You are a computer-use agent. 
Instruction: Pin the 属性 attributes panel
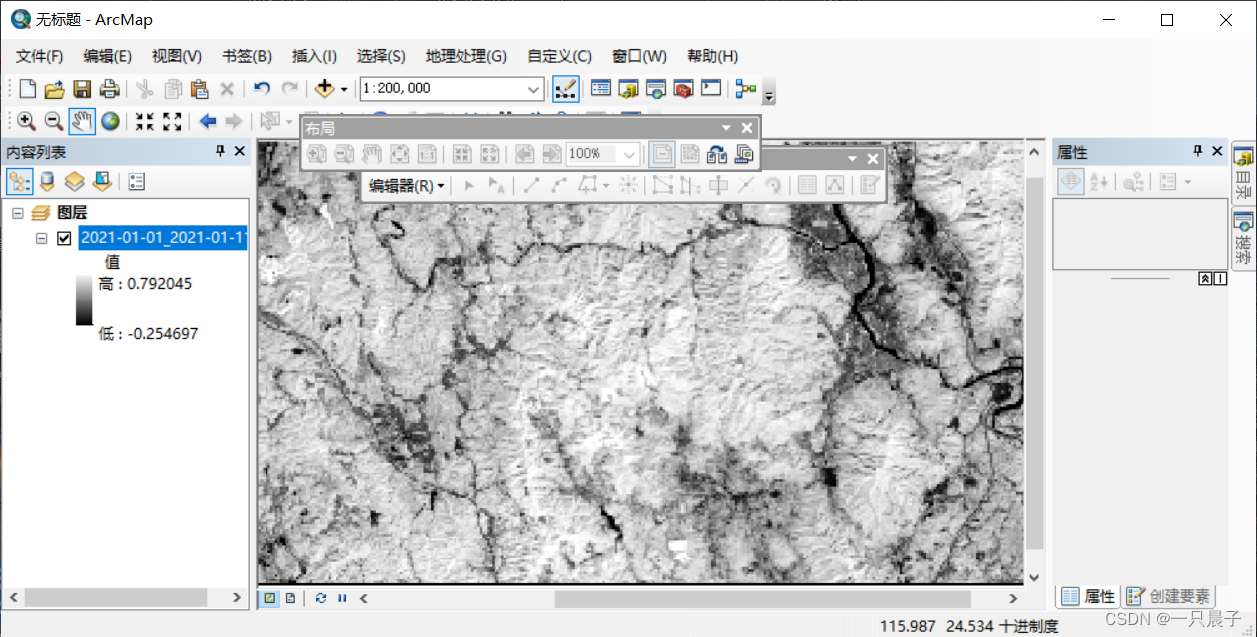(x=1198, y=151)
